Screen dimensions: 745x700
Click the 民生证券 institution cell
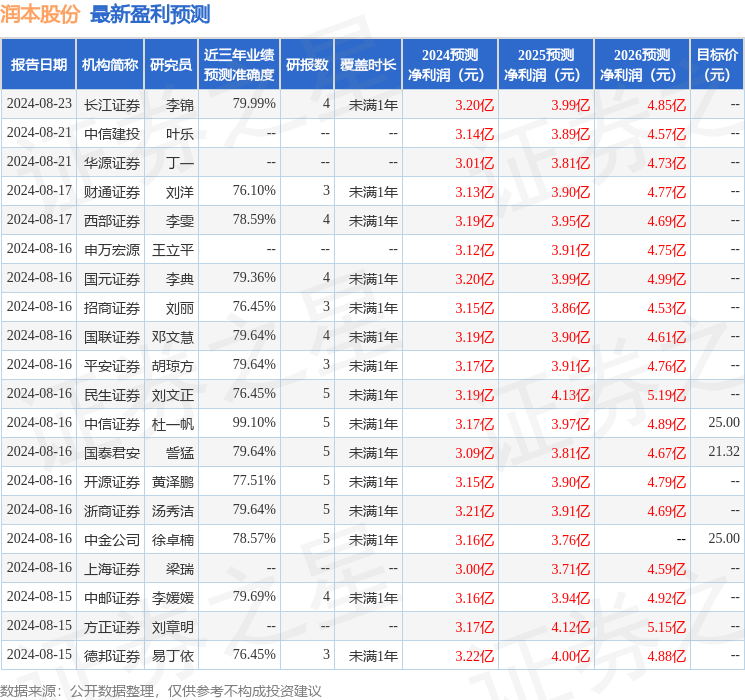point(112,395)
